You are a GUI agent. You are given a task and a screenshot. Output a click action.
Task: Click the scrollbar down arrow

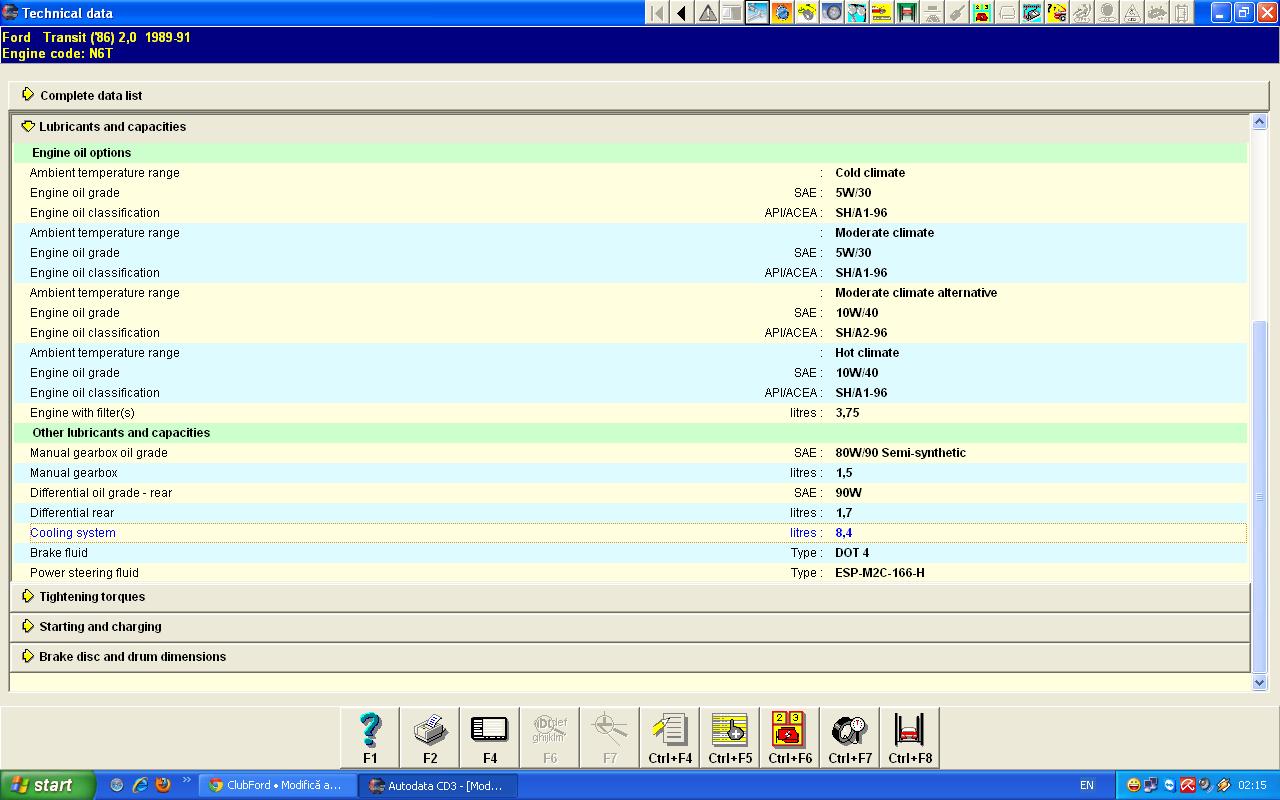click(x=1259, y=682)
